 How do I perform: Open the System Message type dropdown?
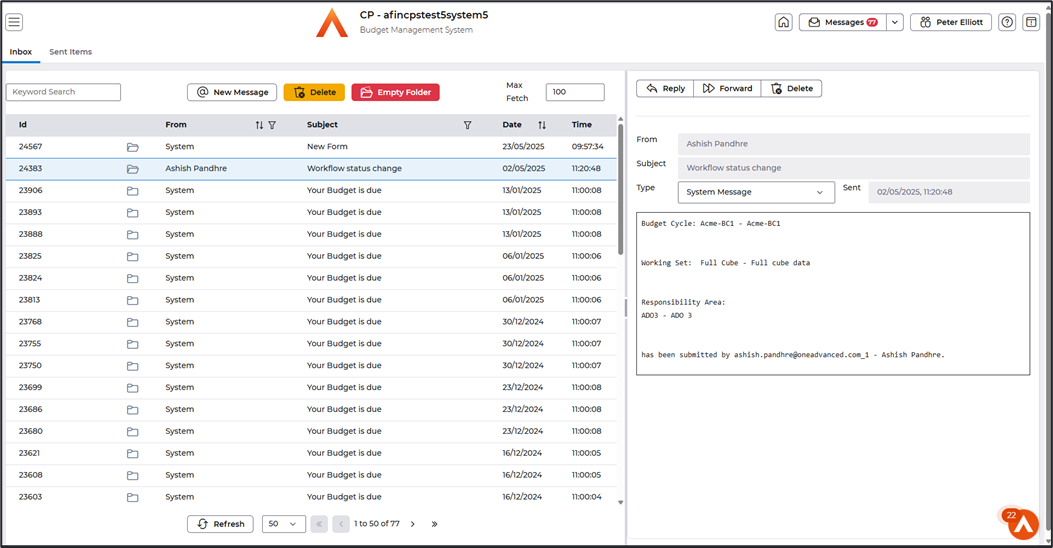tap(756, 192)
